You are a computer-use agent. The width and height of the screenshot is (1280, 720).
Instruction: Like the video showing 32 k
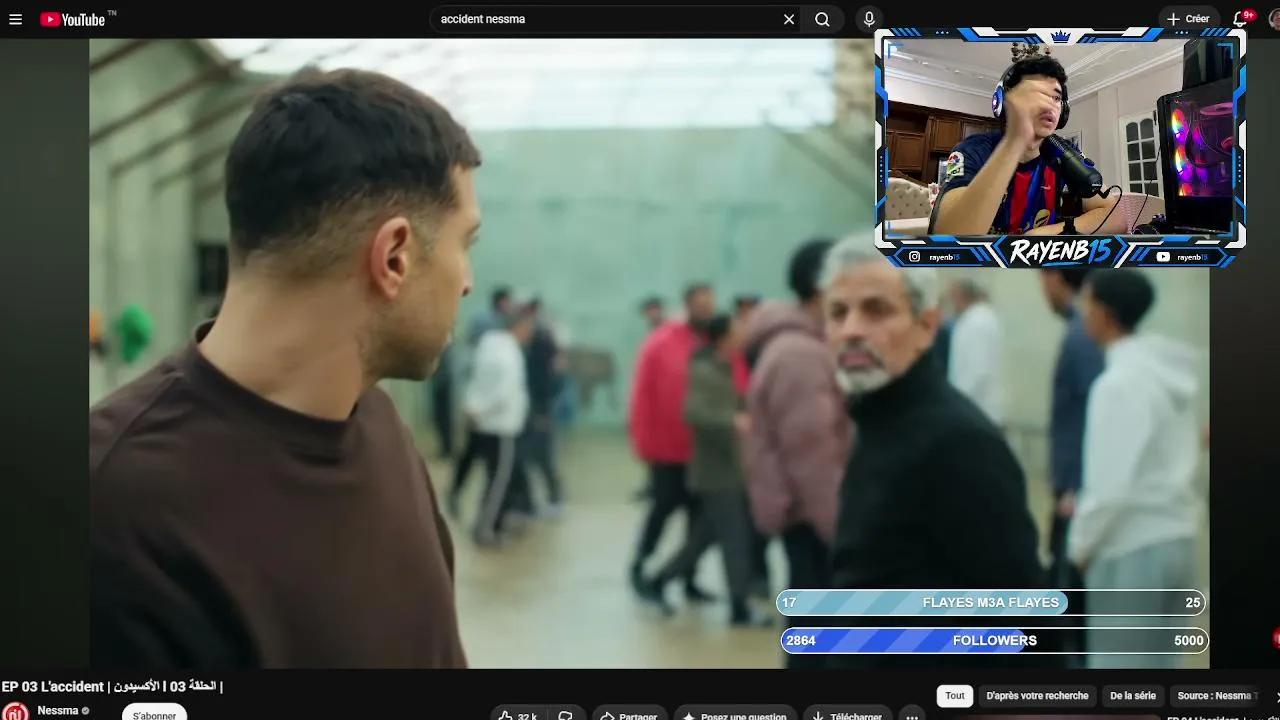519,715
